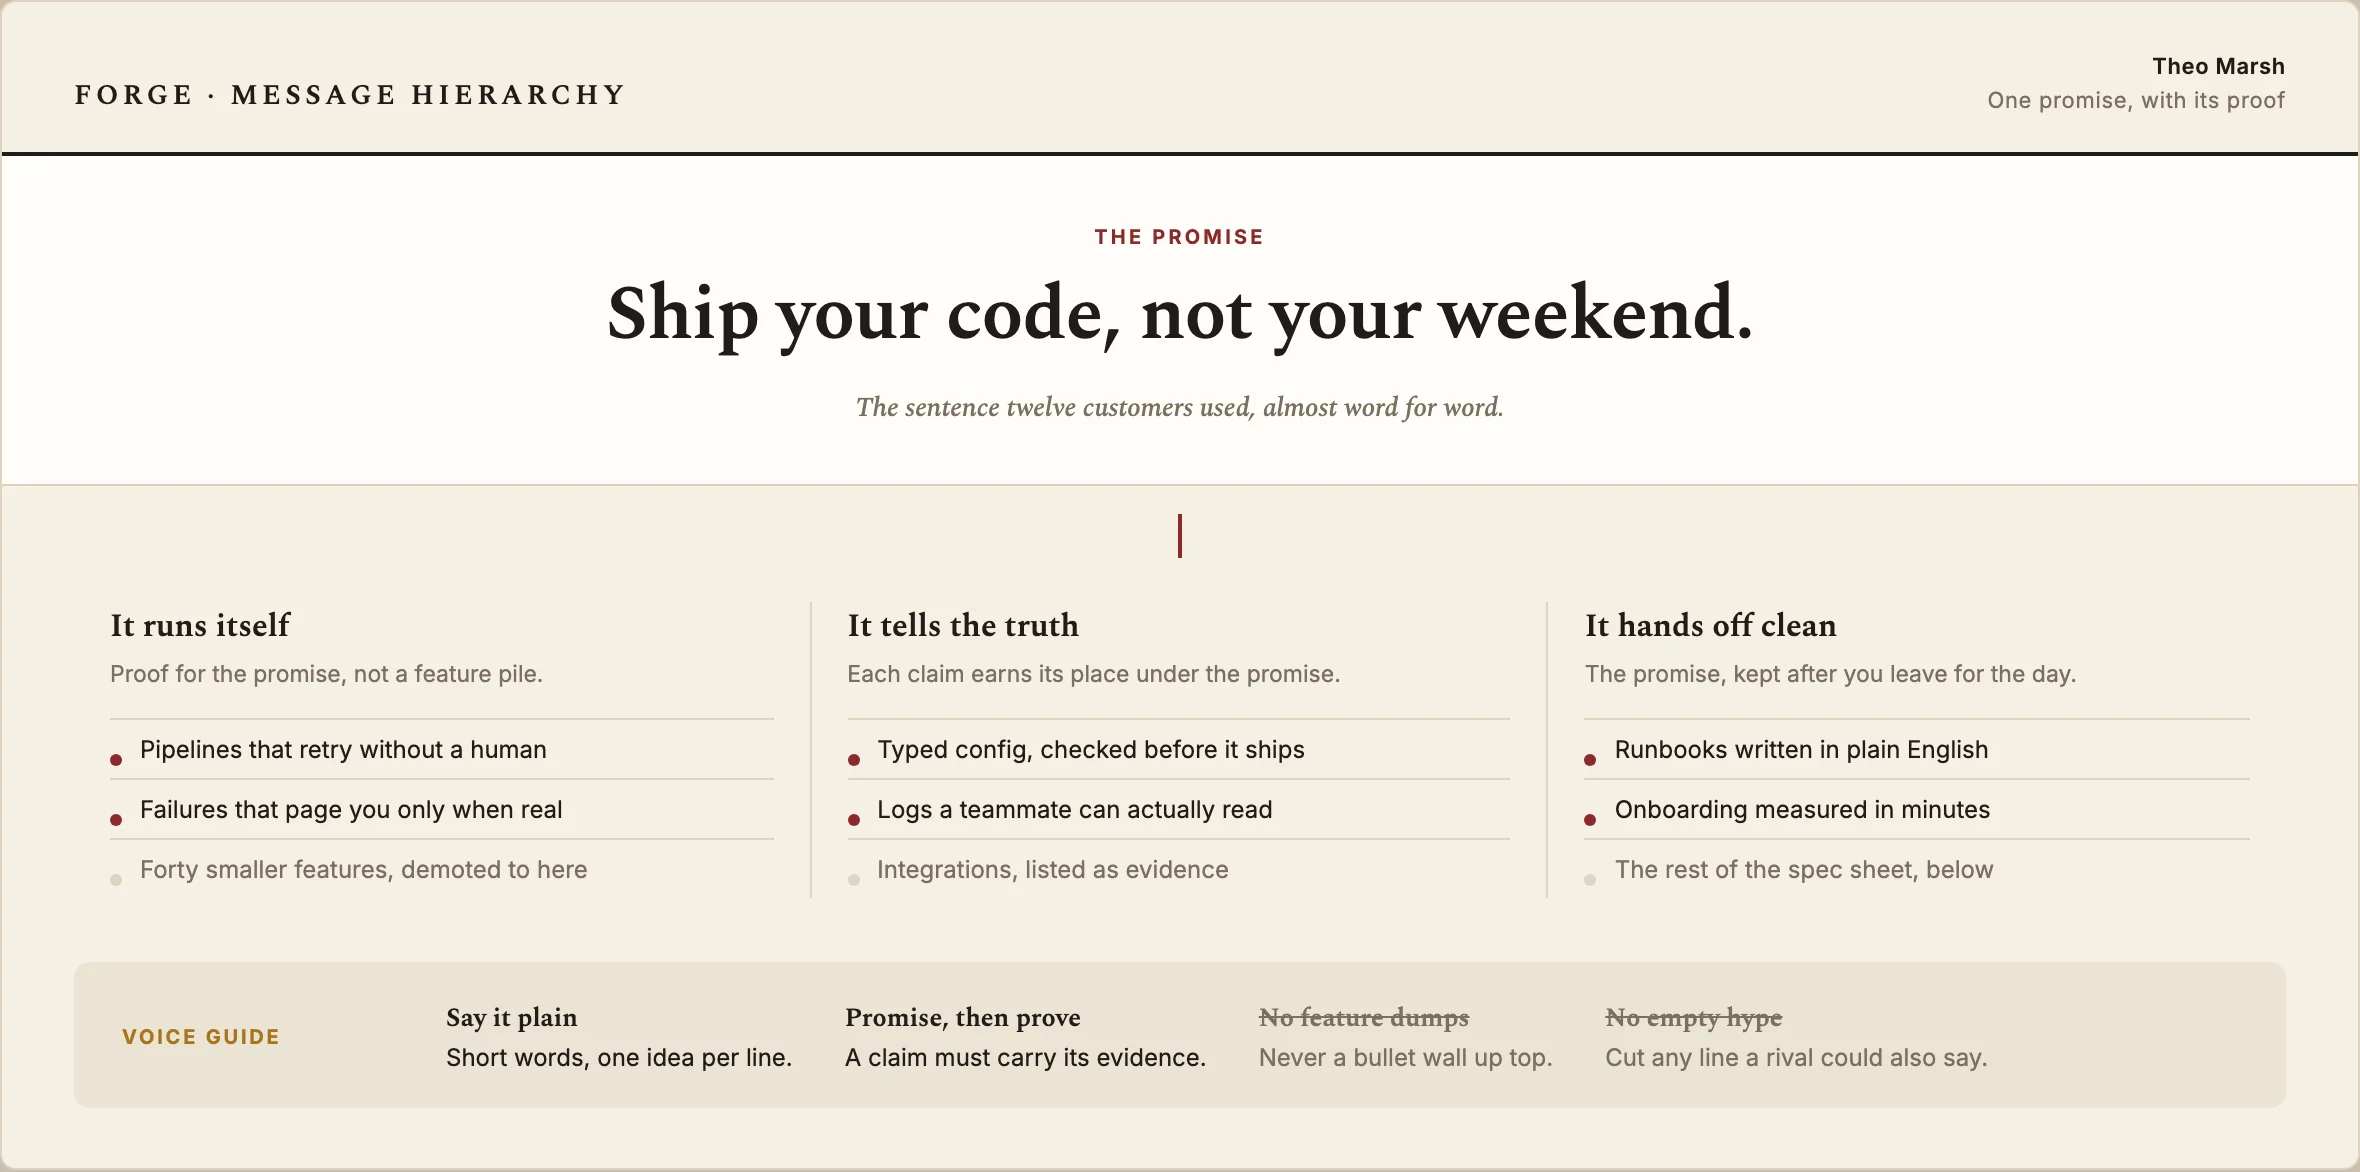Click the red vertical connector below the promise

tap(1180, 536)
